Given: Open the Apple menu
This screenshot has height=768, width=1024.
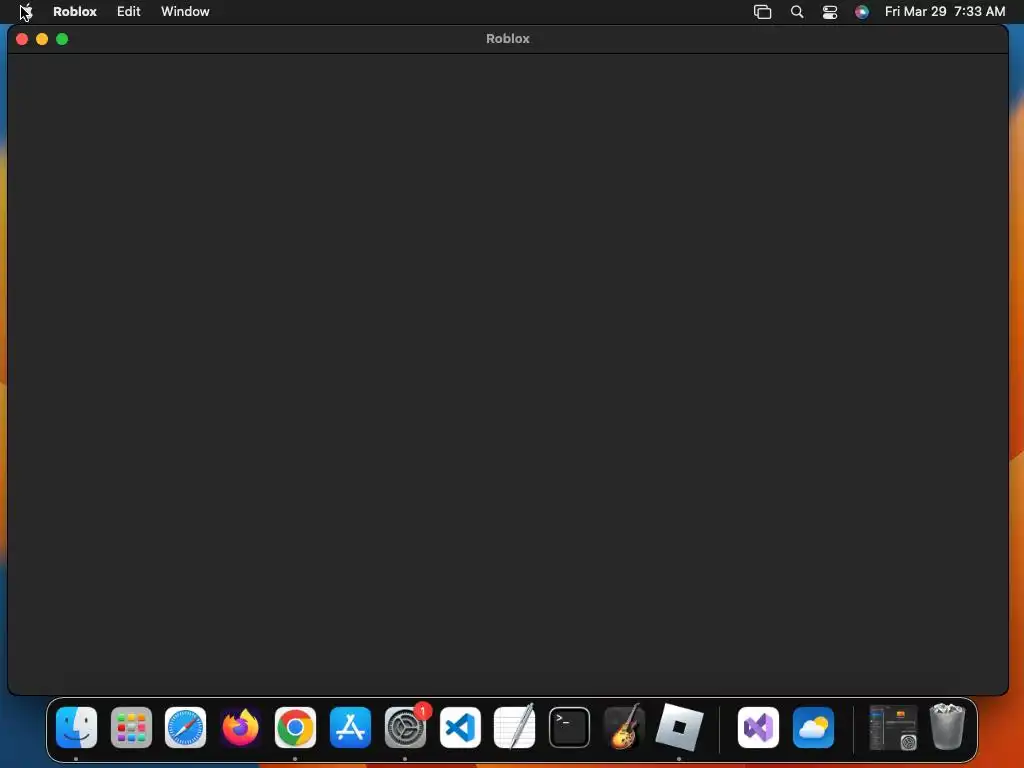Looking at the screenshot, I should point(26,12).
